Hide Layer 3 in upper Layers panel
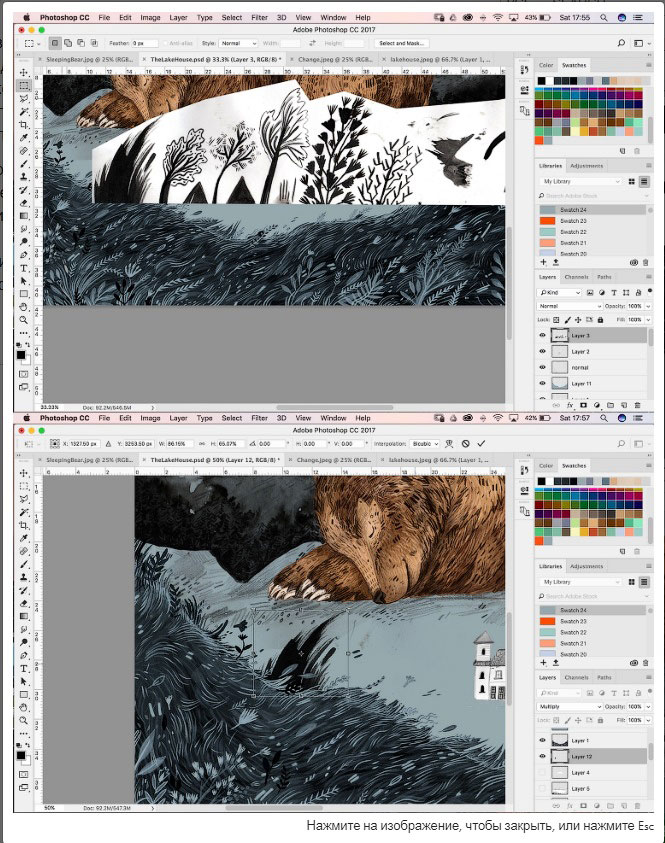 542,335
